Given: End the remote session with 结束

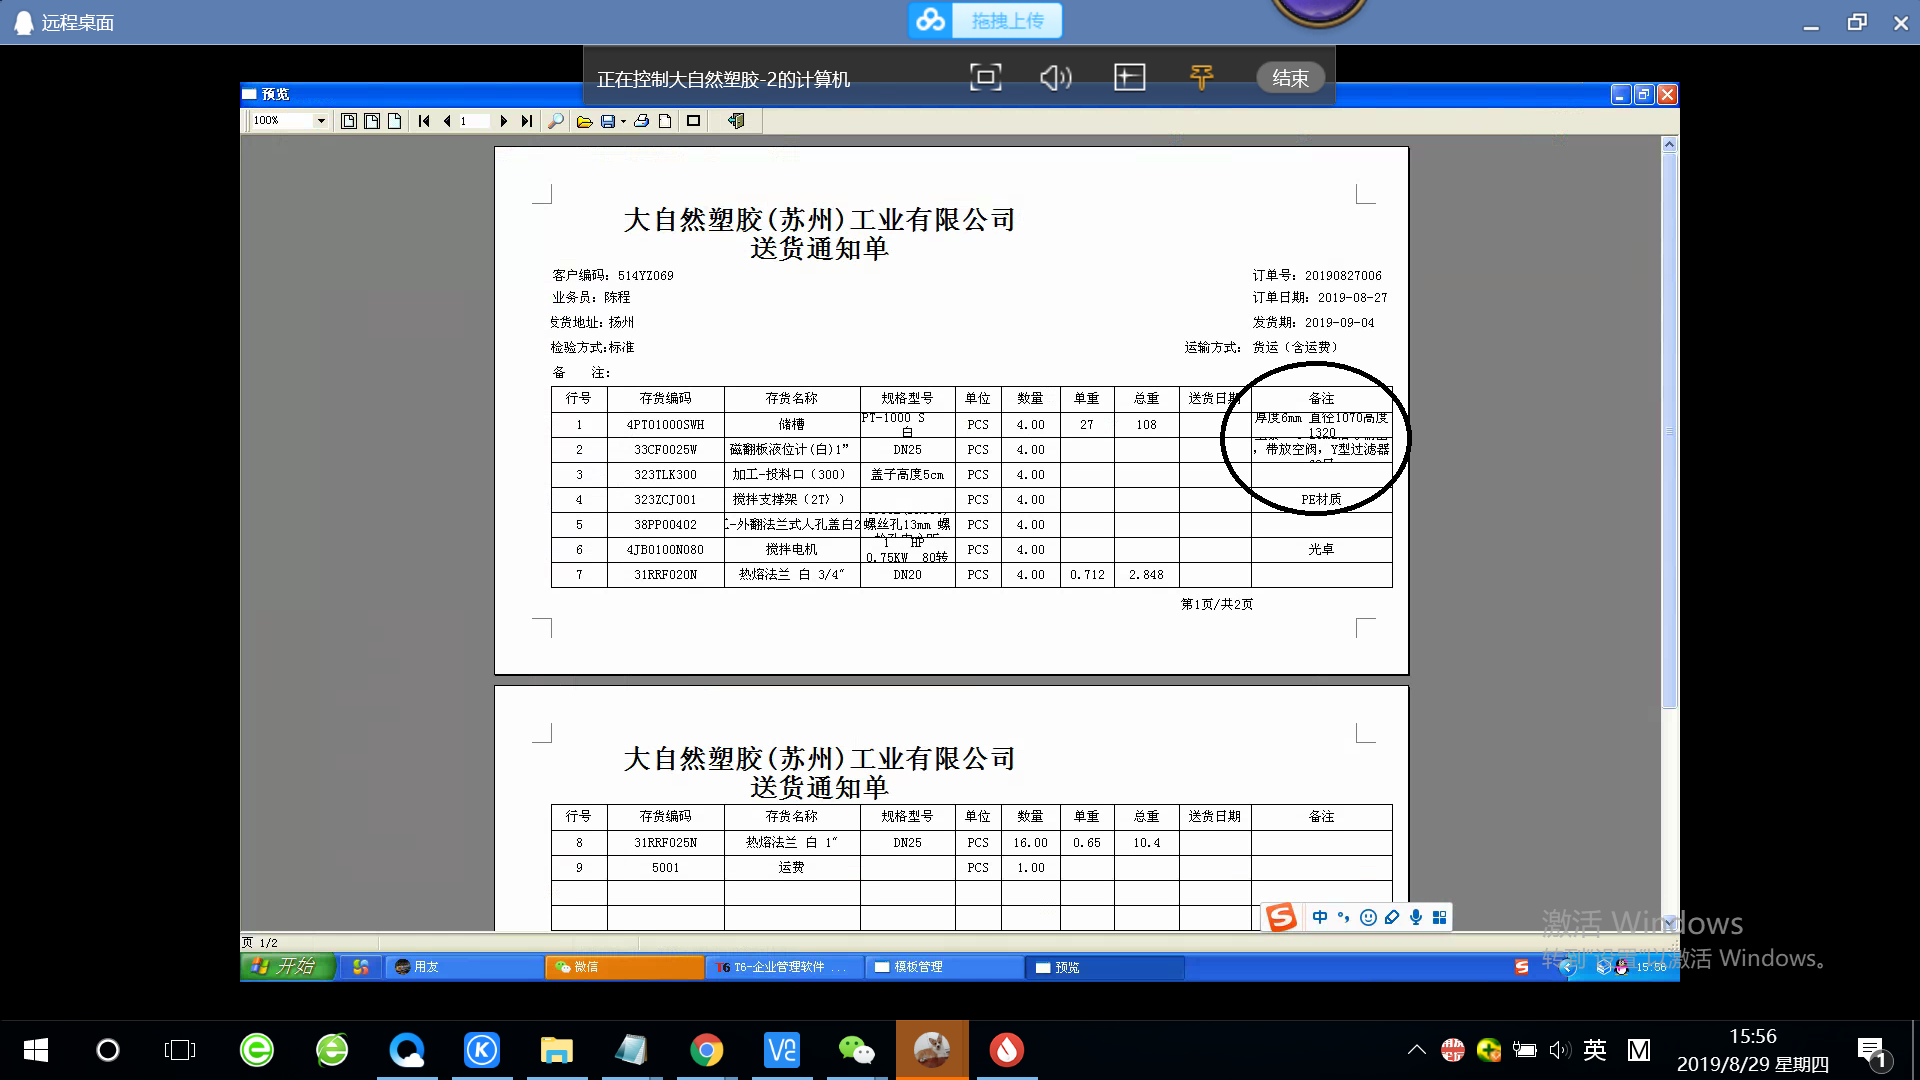Looking at the screenshot, I should [x=1290, y=78].
